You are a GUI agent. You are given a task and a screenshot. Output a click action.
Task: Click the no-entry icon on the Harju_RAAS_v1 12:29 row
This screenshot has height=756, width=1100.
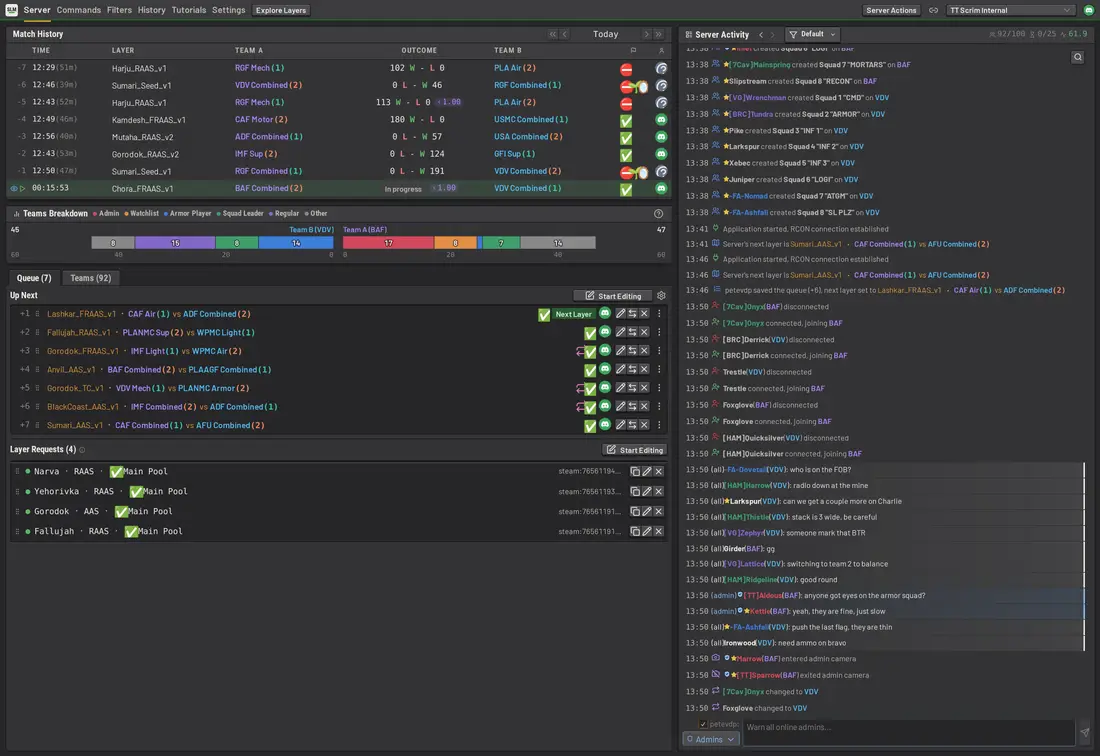pyautogui.click(x=626, y=69)
